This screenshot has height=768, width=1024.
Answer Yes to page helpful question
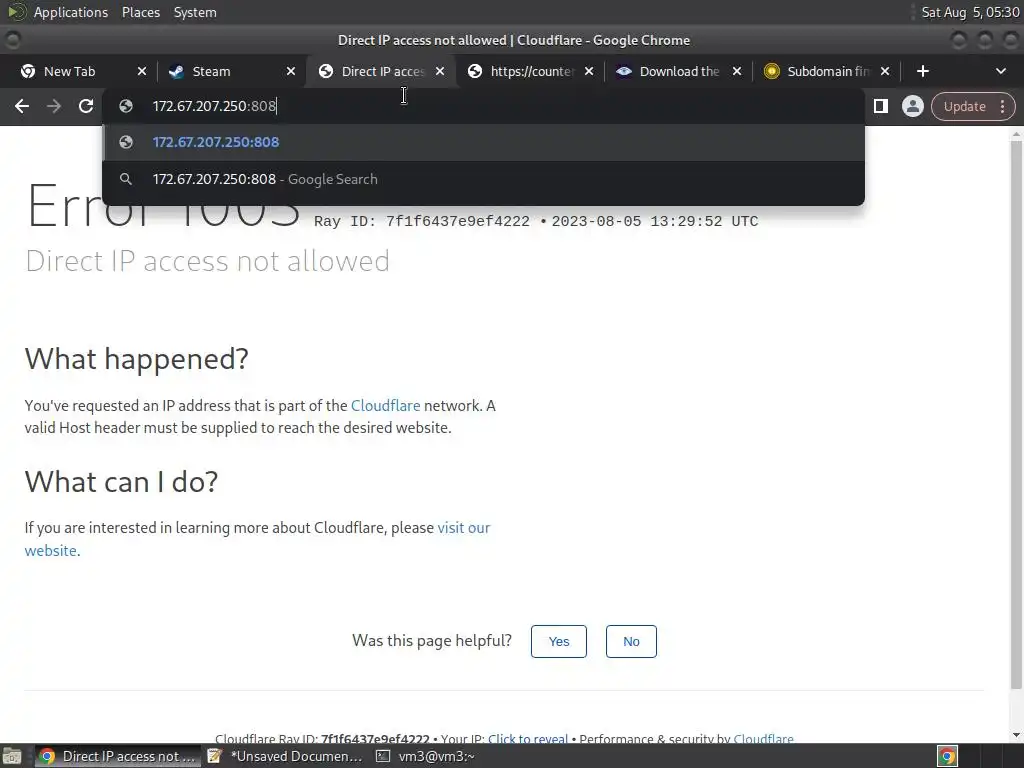click(558, 641)
